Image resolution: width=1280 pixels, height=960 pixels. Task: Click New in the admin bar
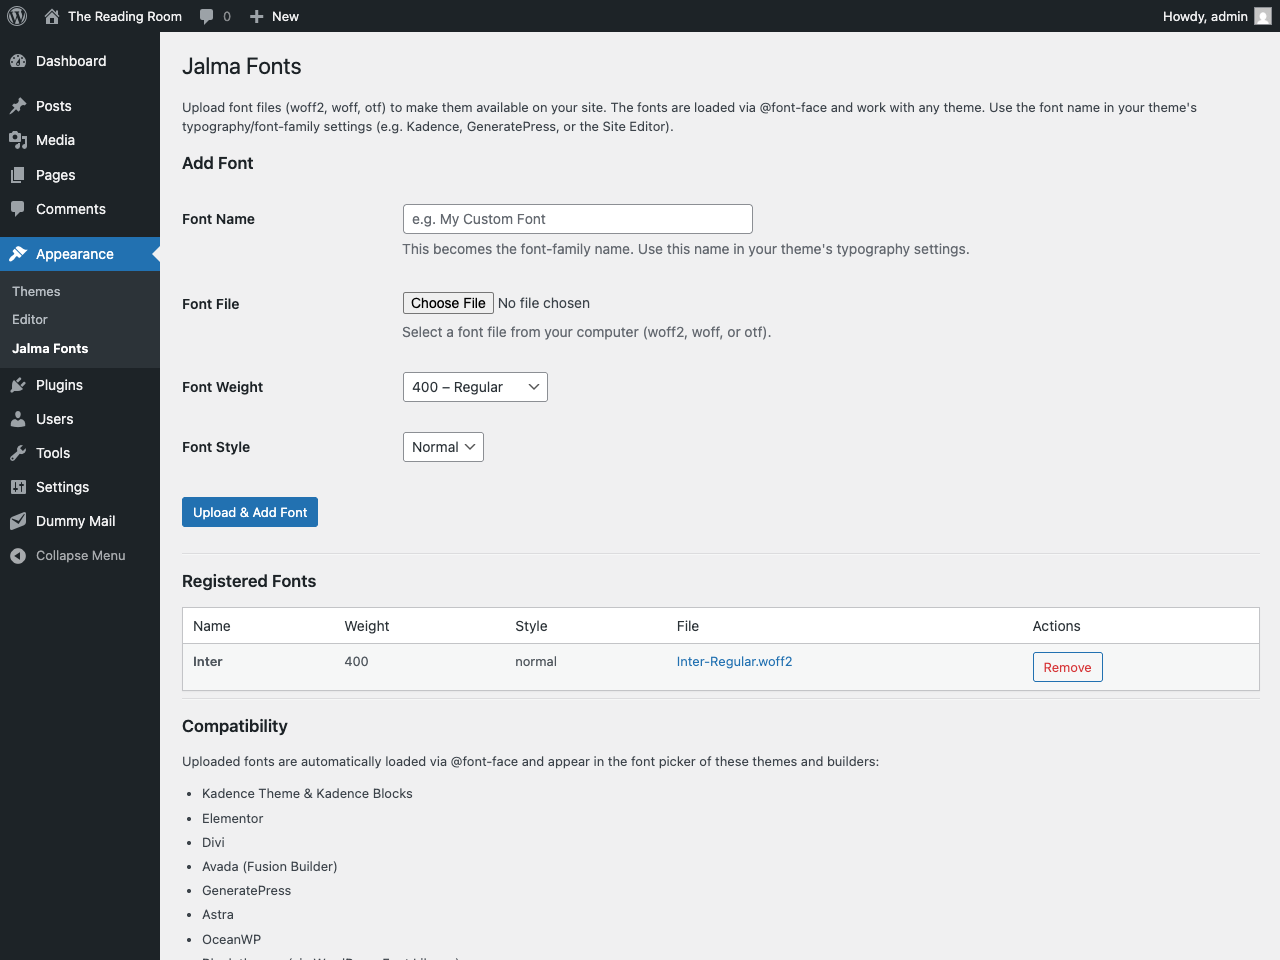coord(285,16)
